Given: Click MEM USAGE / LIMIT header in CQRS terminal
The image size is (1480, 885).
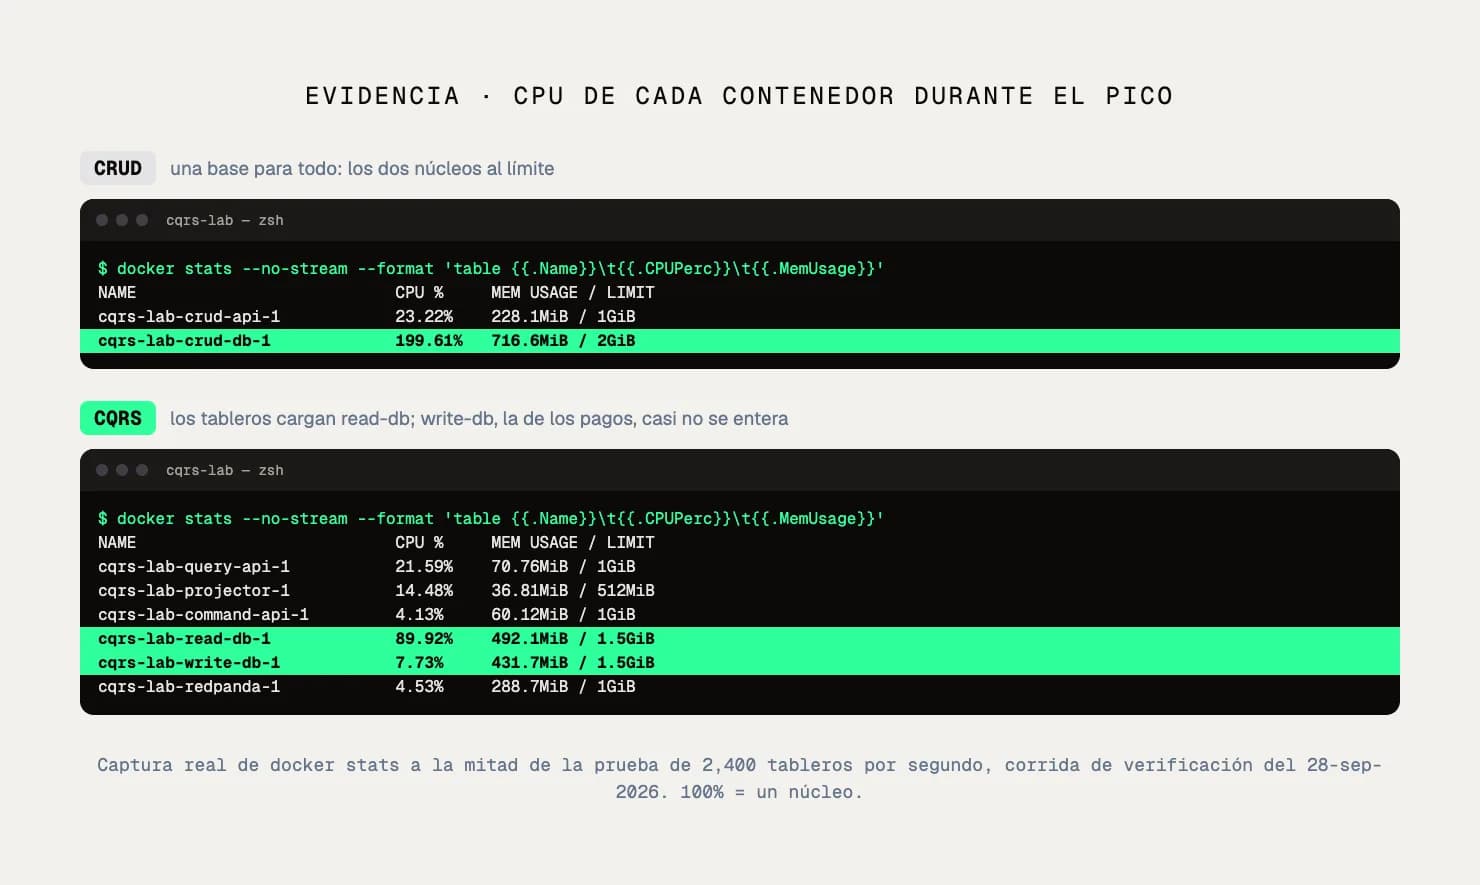Looking at the screenshot, I should point(573,542).
